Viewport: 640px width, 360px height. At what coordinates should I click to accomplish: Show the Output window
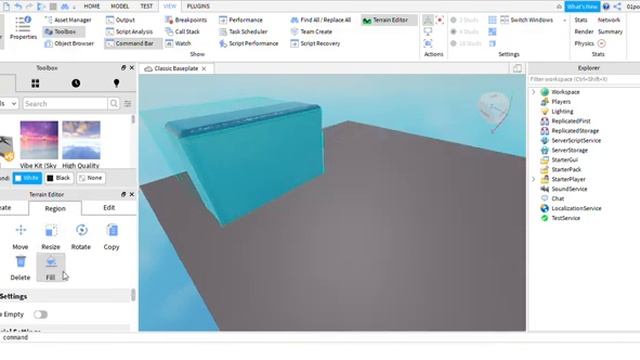tap(120, 20)
